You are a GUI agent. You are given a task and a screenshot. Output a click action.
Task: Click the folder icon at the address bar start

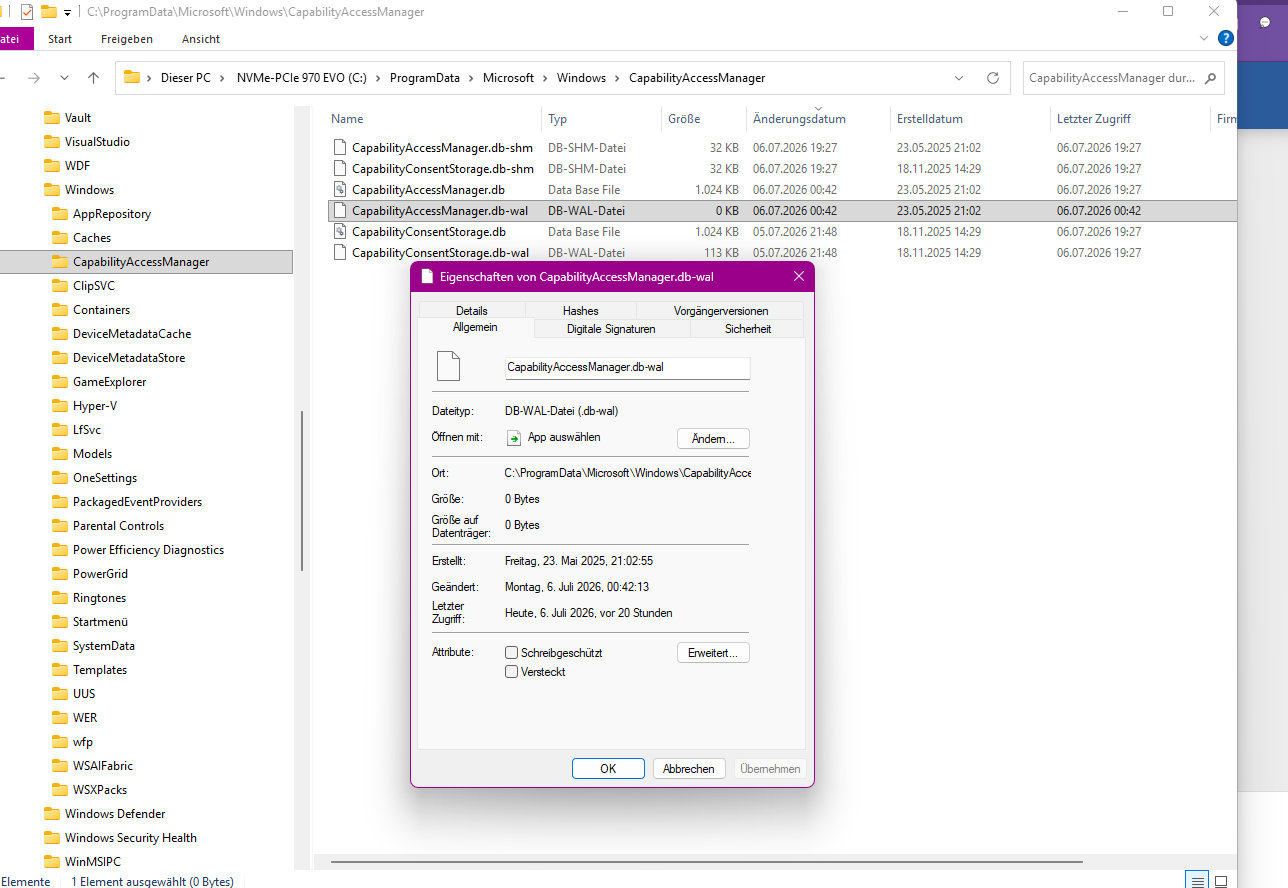pos(131,78)
